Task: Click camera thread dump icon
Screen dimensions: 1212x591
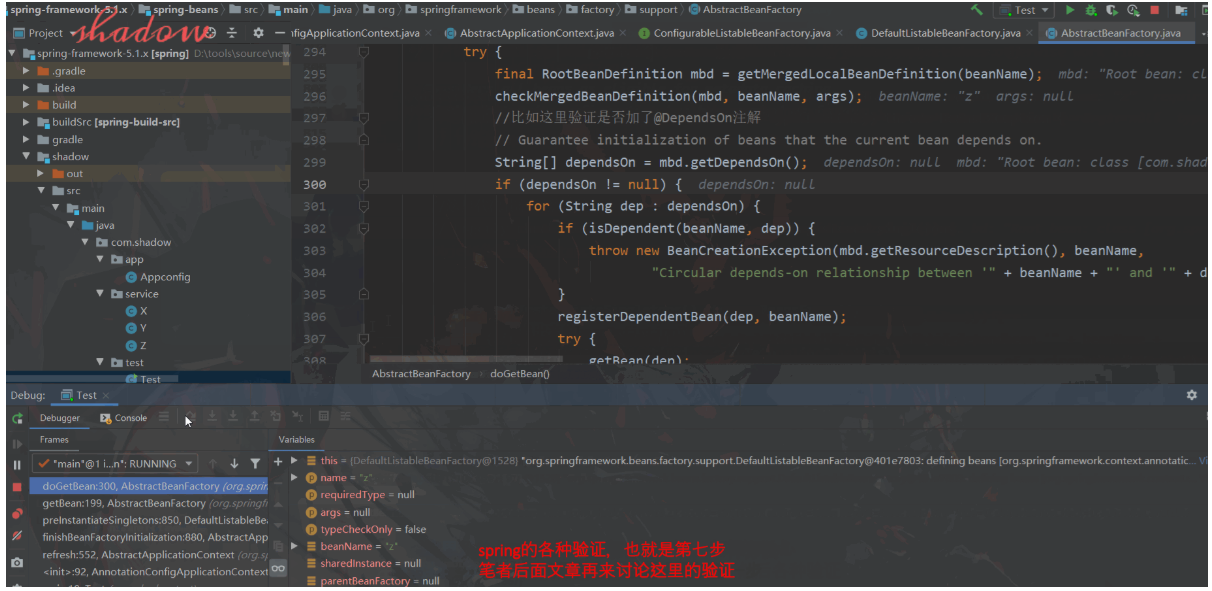Action: 17,563
